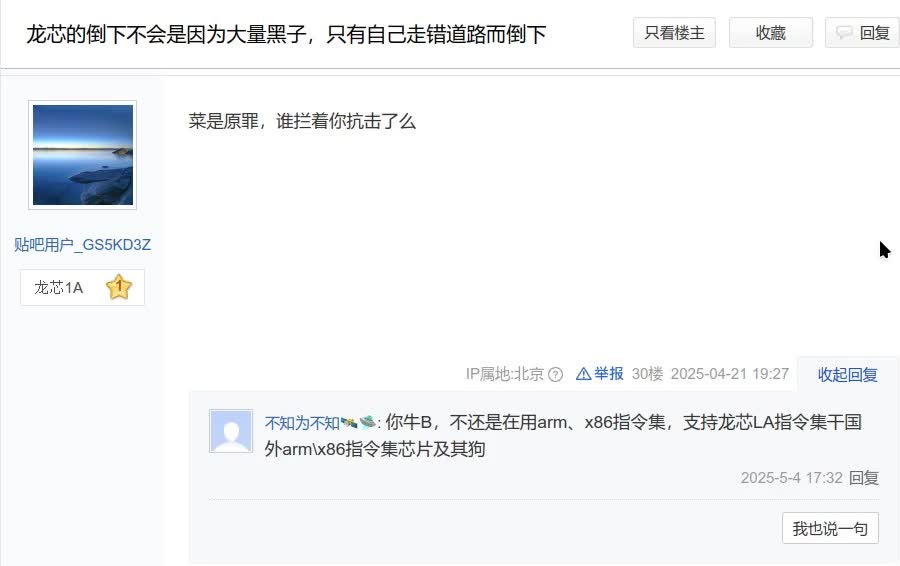Click the 只看楼主 button
The height and width of the screenshot is (566, 900).
tap(674, 33)
